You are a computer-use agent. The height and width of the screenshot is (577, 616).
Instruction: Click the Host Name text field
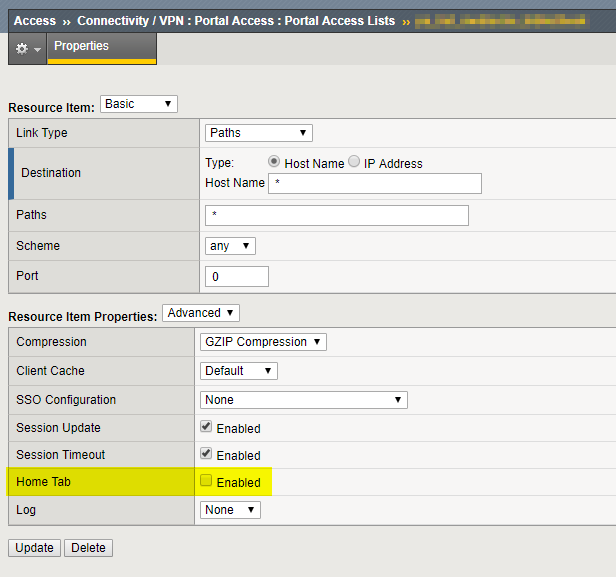375,183
